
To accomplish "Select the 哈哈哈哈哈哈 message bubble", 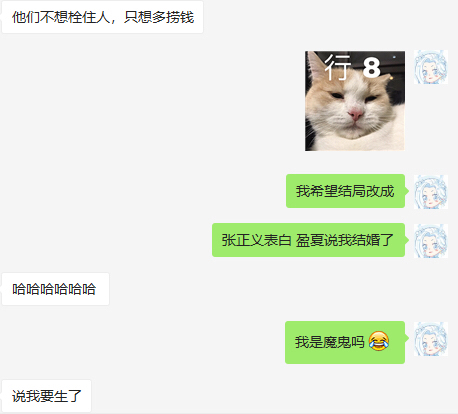I will 56,289.
